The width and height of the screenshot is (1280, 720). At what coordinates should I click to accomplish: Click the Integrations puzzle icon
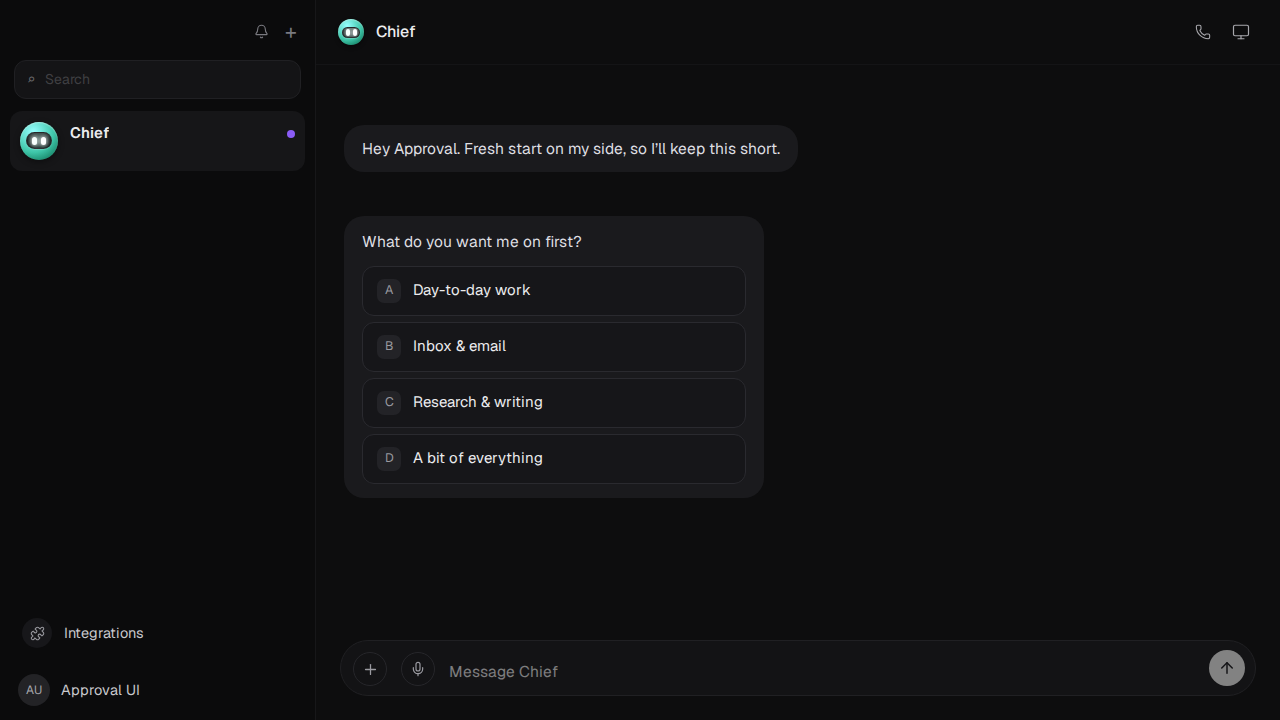(x=37, y=633)
